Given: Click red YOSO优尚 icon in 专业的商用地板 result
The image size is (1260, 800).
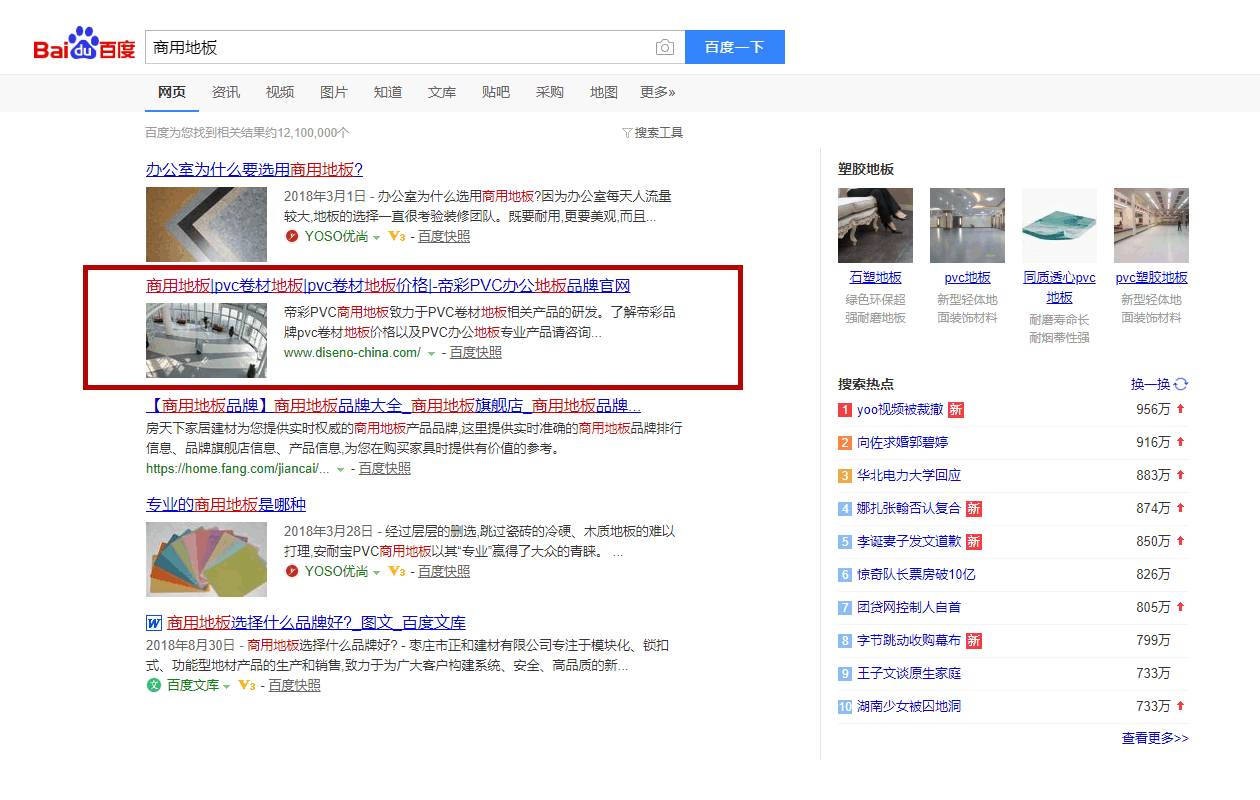Looking at the screenshot, I should tap(292, 572).
